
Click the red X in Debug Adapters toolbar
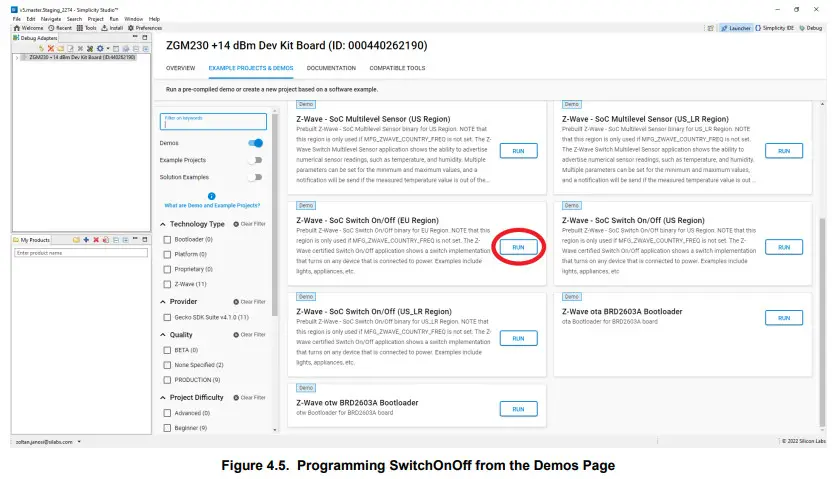51,48
